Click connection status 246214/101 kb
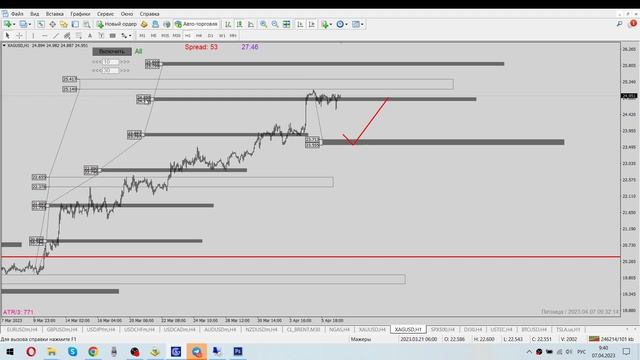This screenshot has height=360, width=640. click(611, 339)
